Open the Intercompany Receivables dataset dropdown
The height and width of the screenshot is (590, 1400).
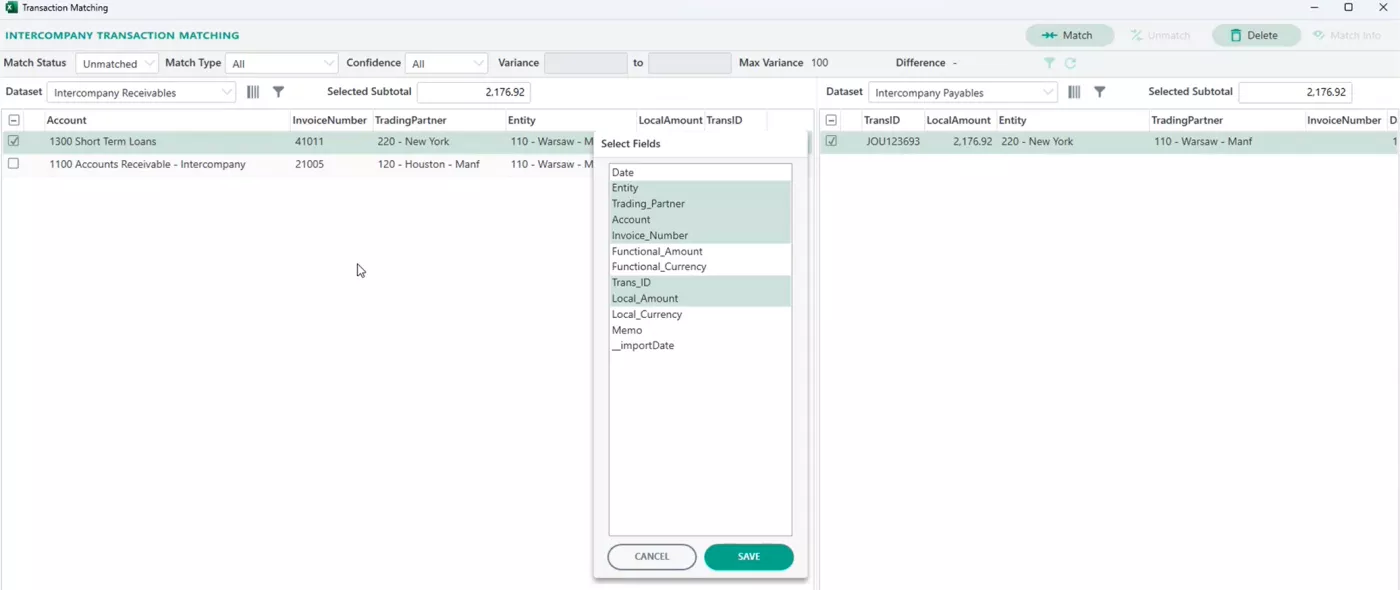pyautogui.click(x=141, y=92)
